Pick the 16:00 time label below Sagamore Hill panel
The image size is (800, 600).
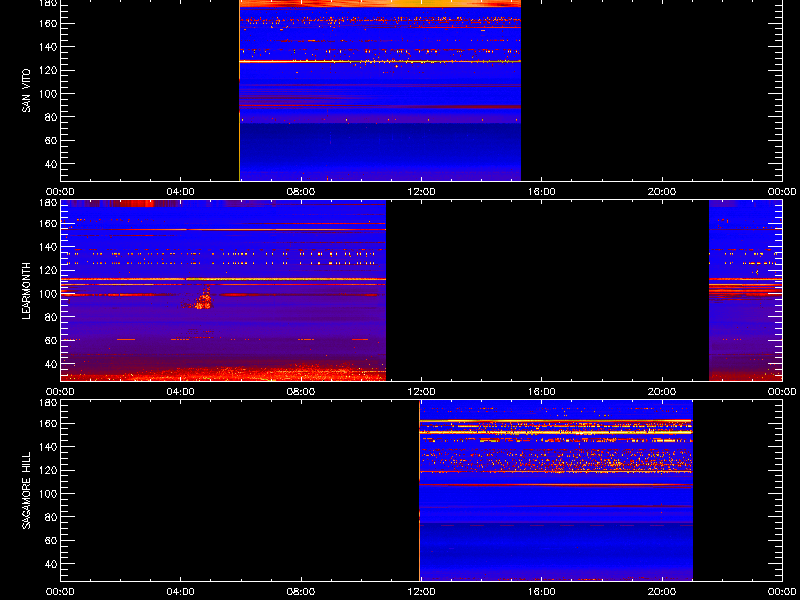point(542,592)
